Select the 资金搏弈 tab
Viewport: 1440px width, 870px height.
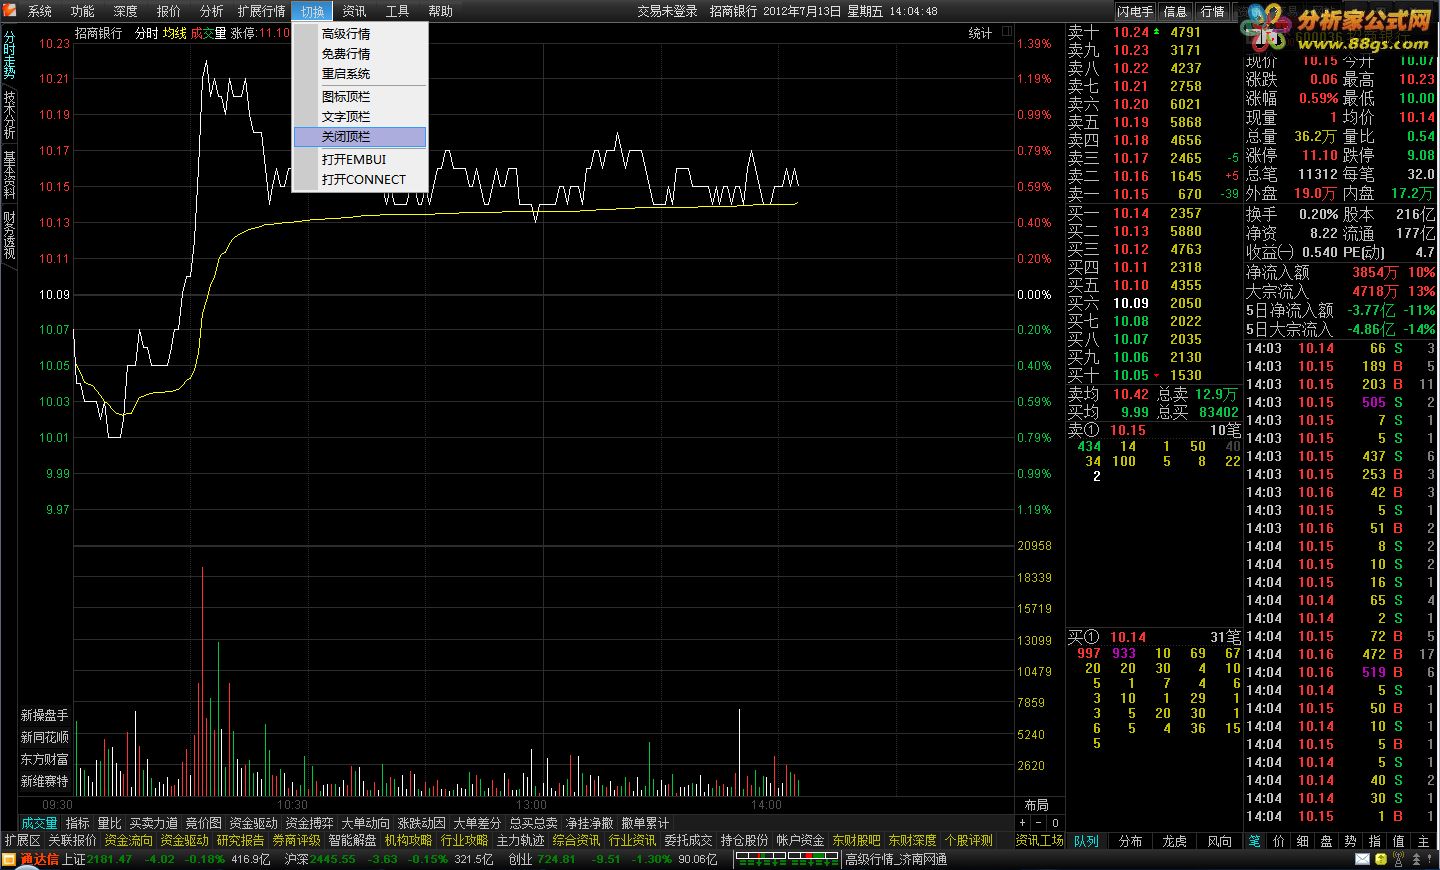[x=309, y=823]
